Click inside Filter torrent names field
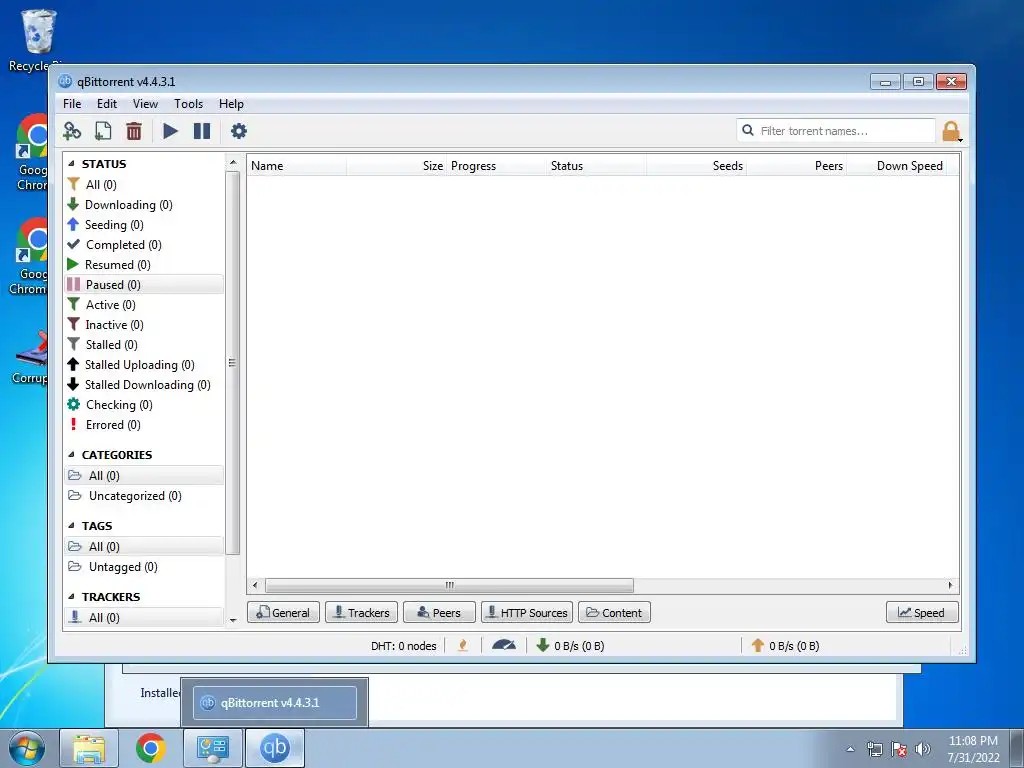1024x768 pixels. pyautogui.click(x=836, y=131)
